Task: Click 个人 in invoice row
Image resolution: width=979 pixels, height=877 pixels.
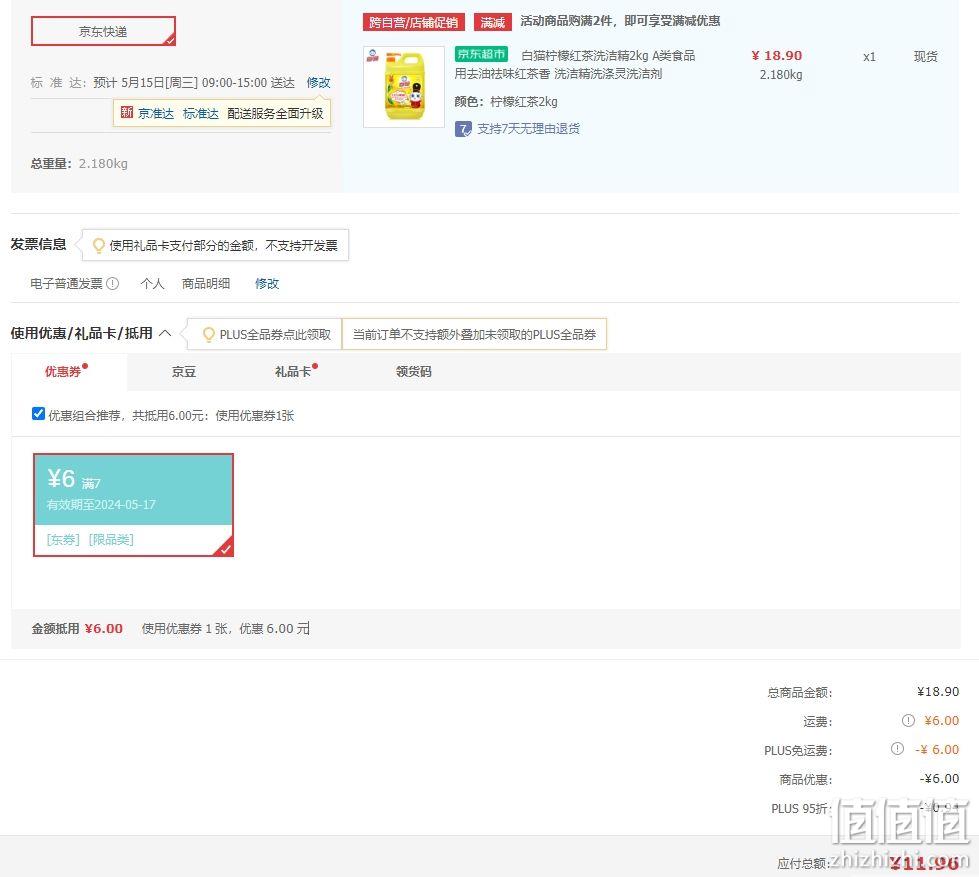Action: coord(152,283)
